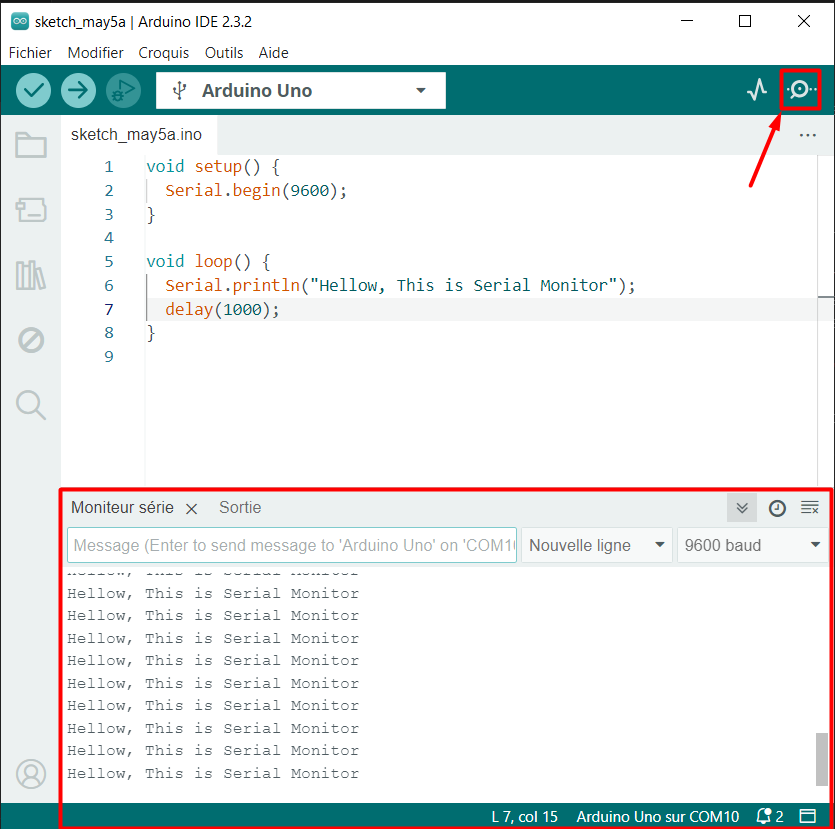This screenshot has width=835, height=829.
Task: Click the 'delay(1000);' code line
Action: (x=222, y=309)
